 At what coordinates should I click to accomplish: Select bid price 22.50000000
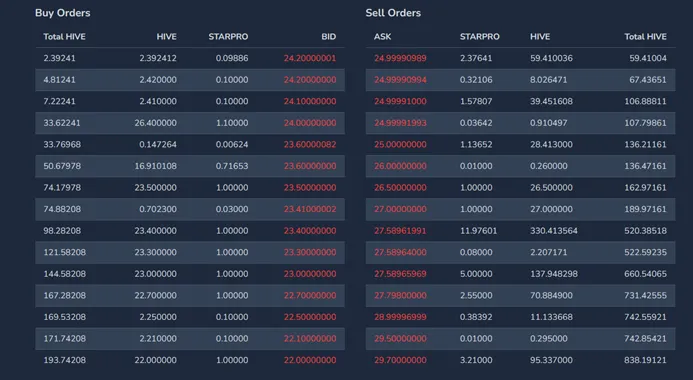pos(310,317)
